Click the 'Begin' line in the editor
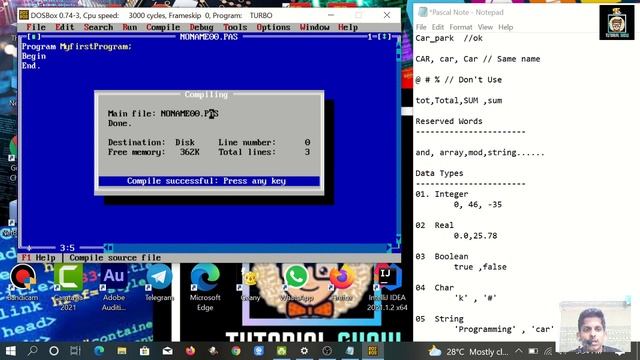 (x=34, y=56)
